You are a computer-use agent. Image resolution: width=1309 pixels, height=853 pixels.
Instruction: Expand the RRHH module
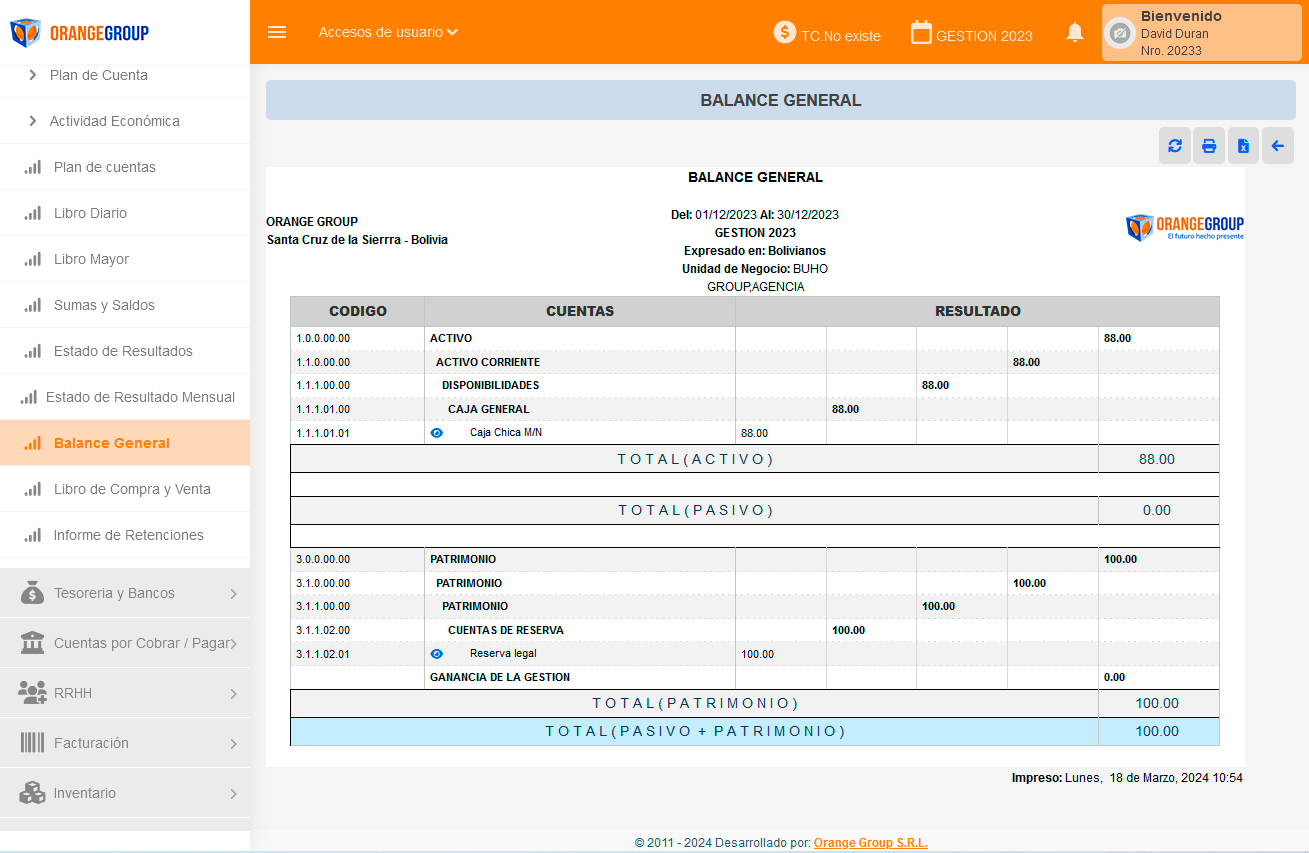(x=125, y=693)
